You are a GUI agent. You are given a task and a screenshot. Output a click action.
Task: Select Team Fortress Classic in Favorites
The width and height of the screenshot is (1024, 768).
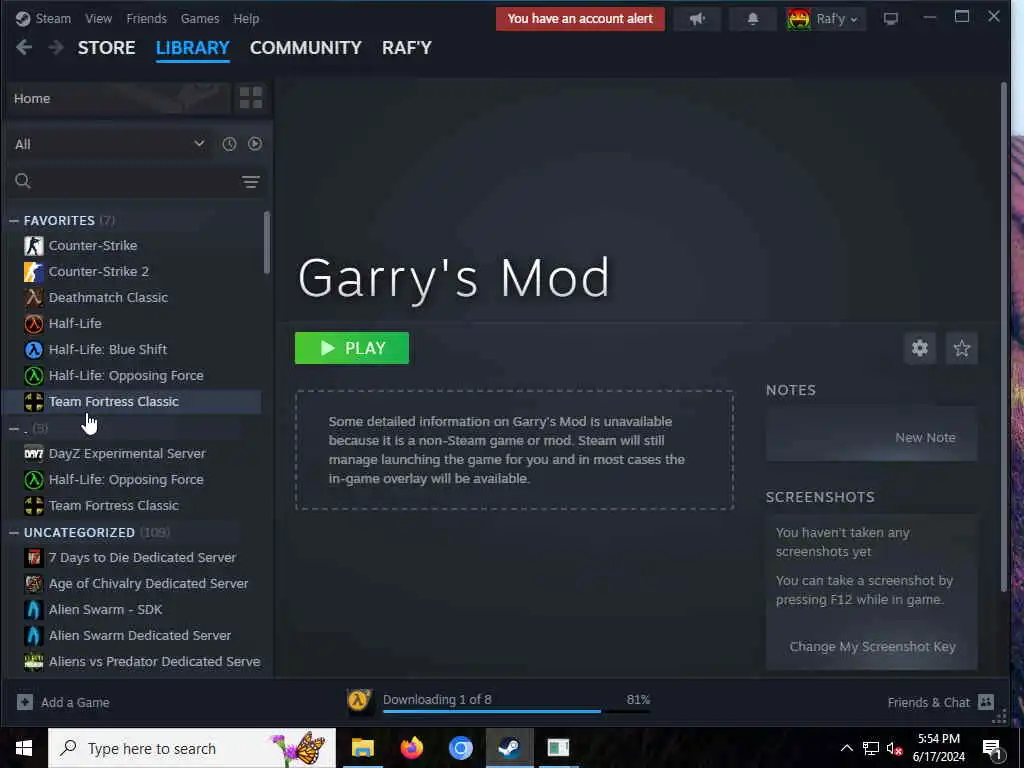click(134, 402)
